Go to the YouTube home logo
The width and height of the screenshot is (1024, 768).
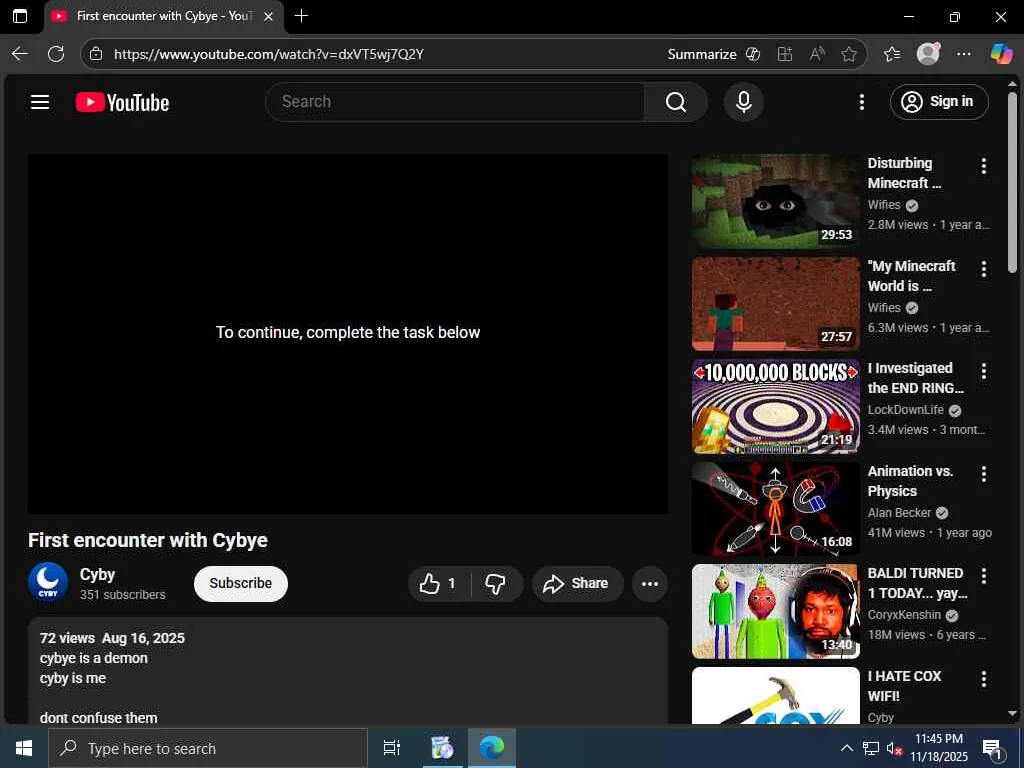[122, 102]
